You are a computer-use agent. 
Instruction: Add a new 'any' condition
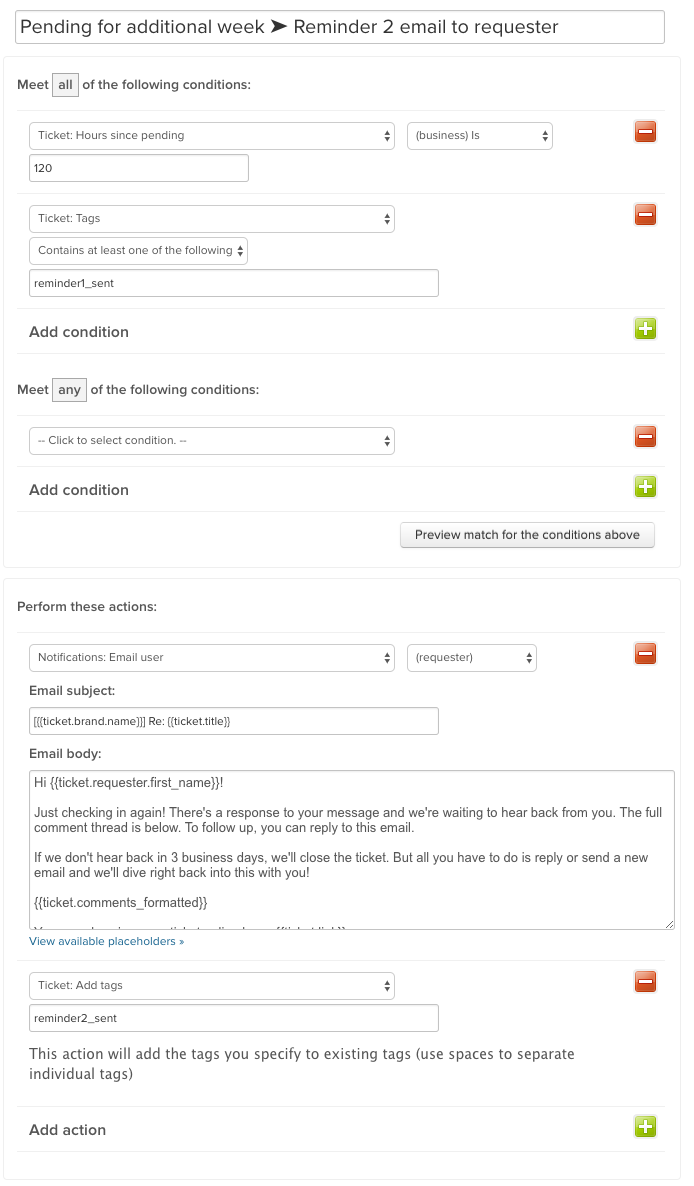tap(645, 487)
